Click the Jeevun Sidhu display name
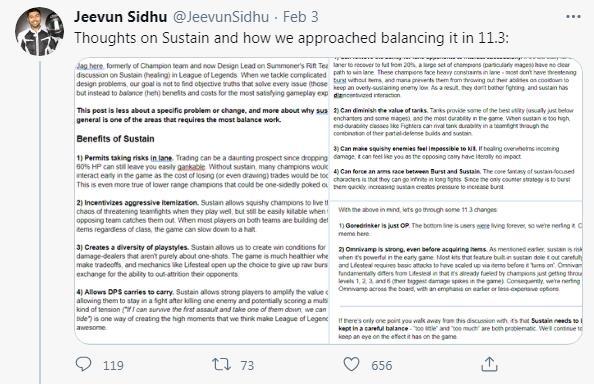 tap(120, 17)
